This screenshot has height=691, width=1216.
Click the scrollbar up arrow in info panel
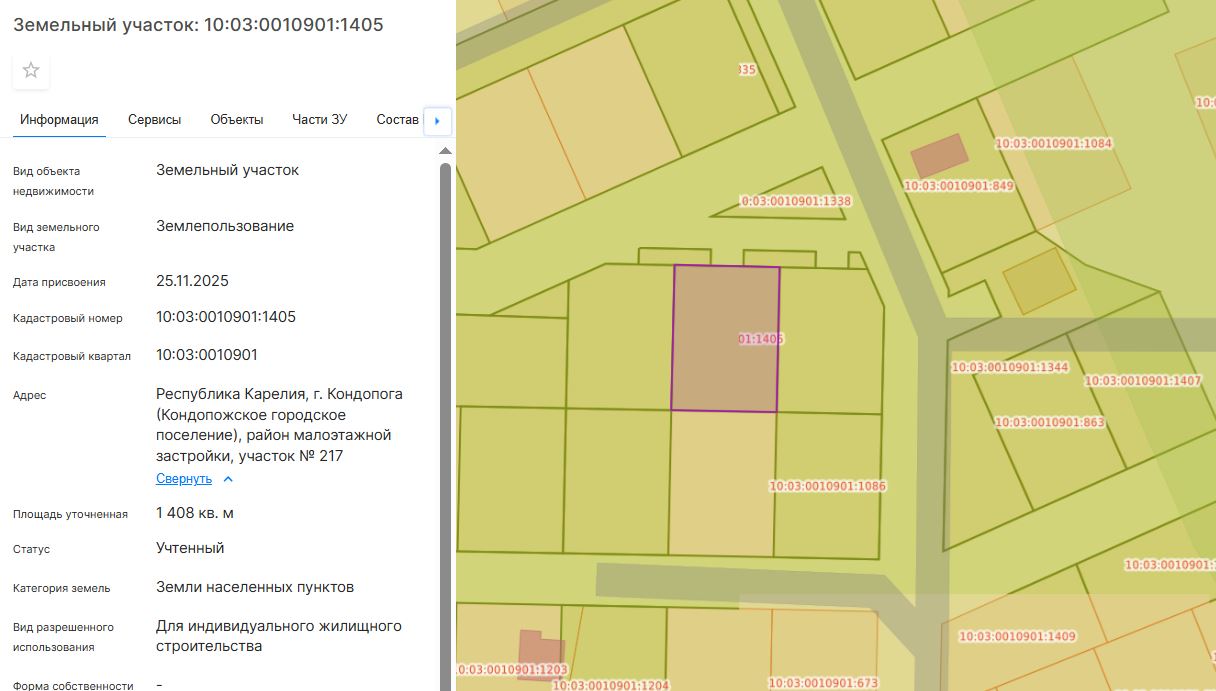pyautogui.click(x=445, y=151)
